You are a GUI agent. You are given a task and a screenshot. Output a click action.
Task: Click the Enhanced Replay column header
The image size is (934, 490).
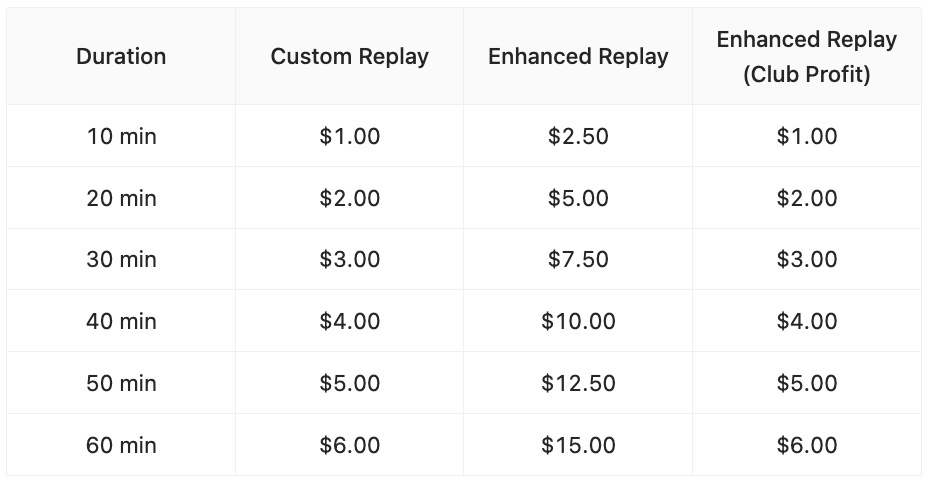(x=578, y=56)
